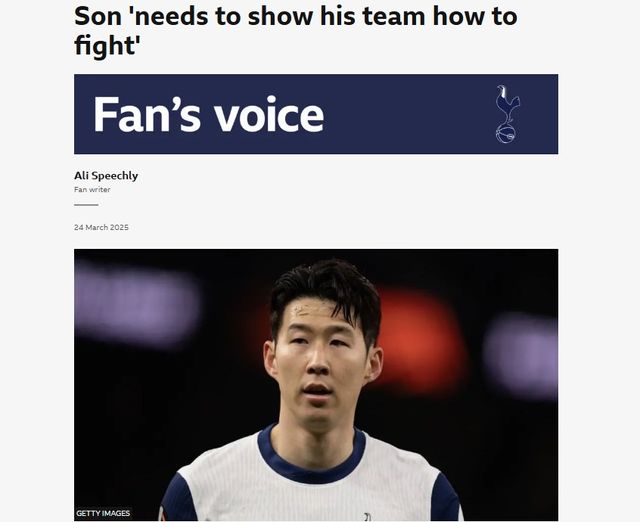
Task: Click the Fan writer subtitle
Action: [92, 189]
